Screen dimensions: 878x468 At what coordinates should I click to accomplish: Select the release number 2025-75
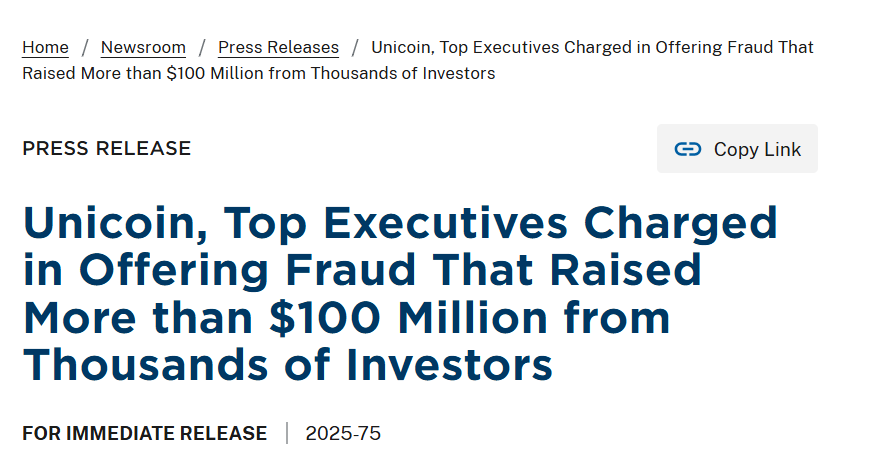click(x=343, y=433)
